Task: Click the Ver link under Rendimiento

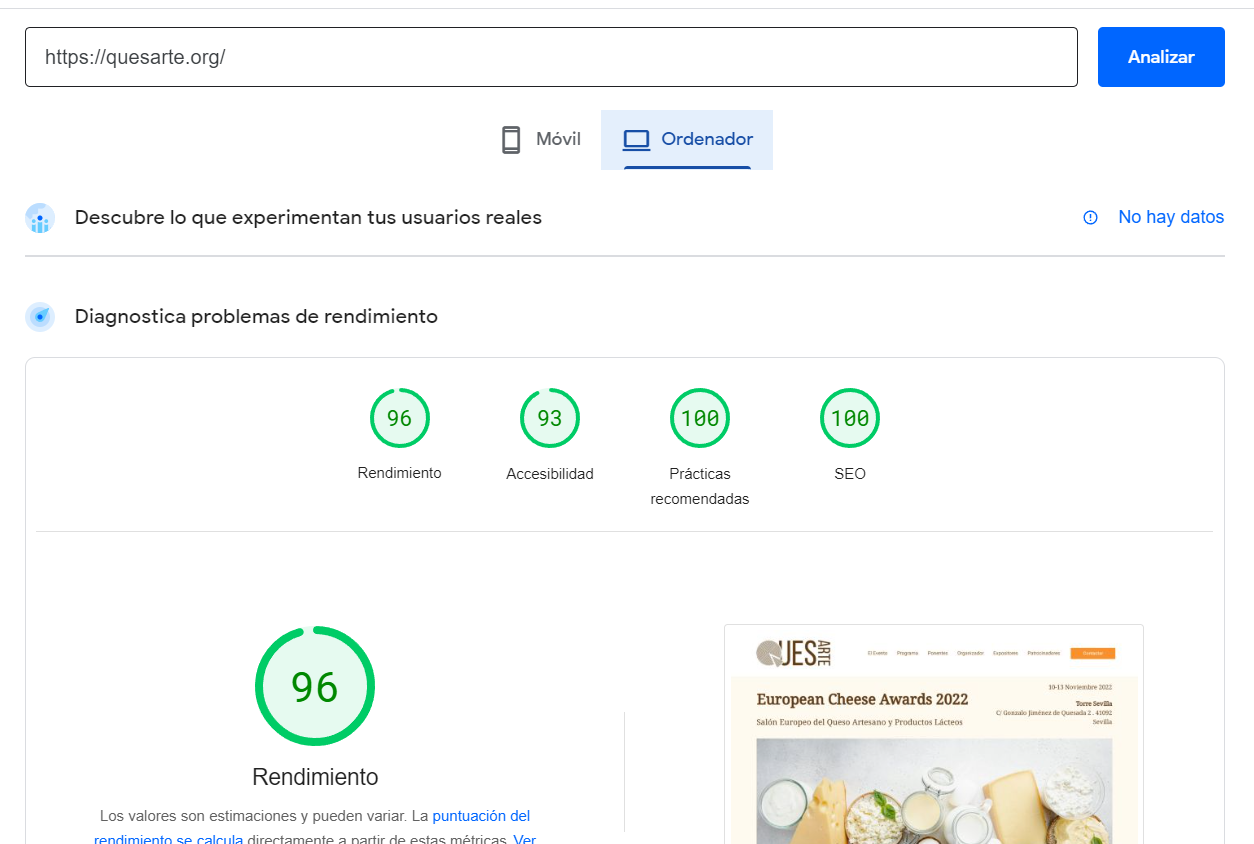Action: (524, 839)
